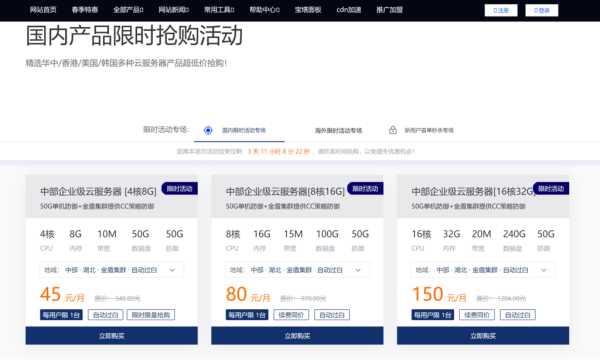Click the 15M 带宽 spec value
Screen dimensions: 600x360
pyautogui.click(x=293, y=234)
